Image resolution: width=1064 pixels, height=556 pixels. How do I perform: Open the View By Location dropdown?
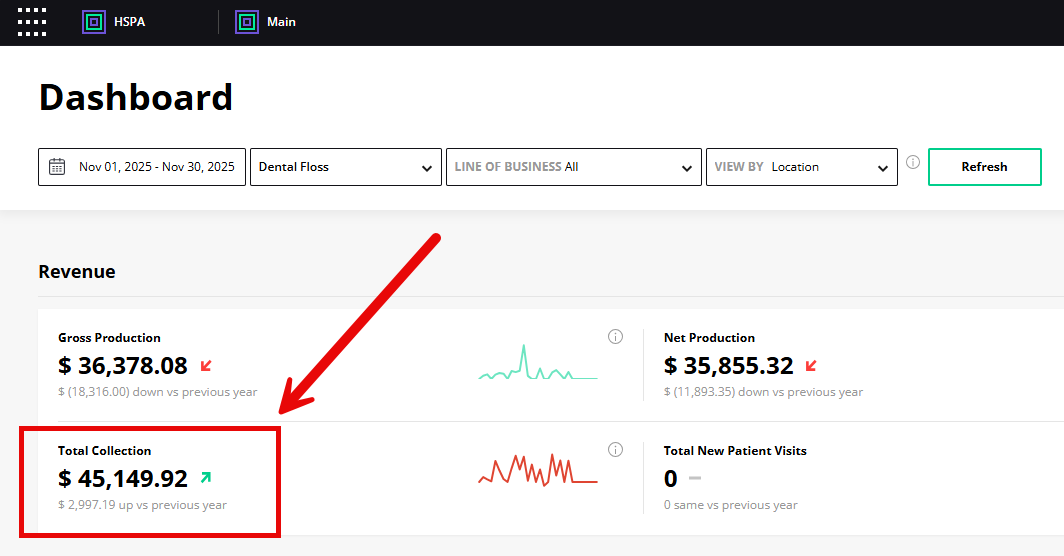[x=801, y=167]
